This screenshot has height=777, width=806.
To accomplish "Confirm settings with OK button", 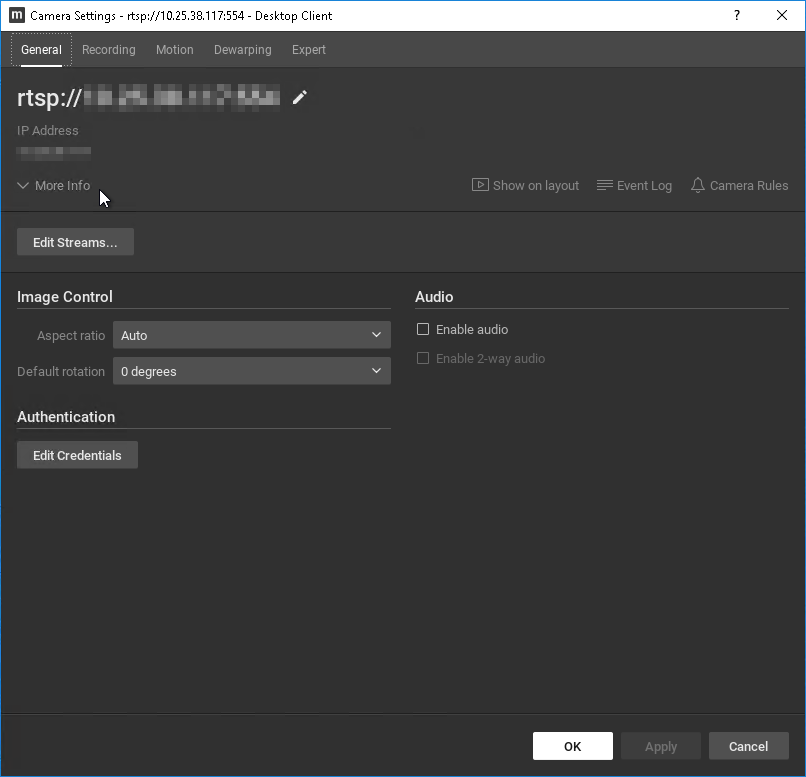I will coord(572,746).
